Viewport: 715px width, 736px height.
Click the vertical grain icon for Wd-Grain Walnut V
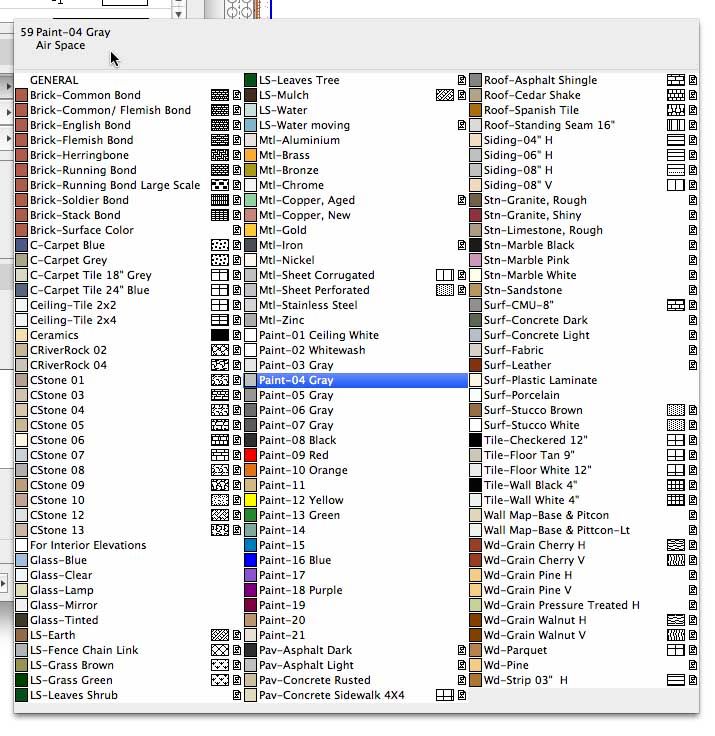point(676,635)
